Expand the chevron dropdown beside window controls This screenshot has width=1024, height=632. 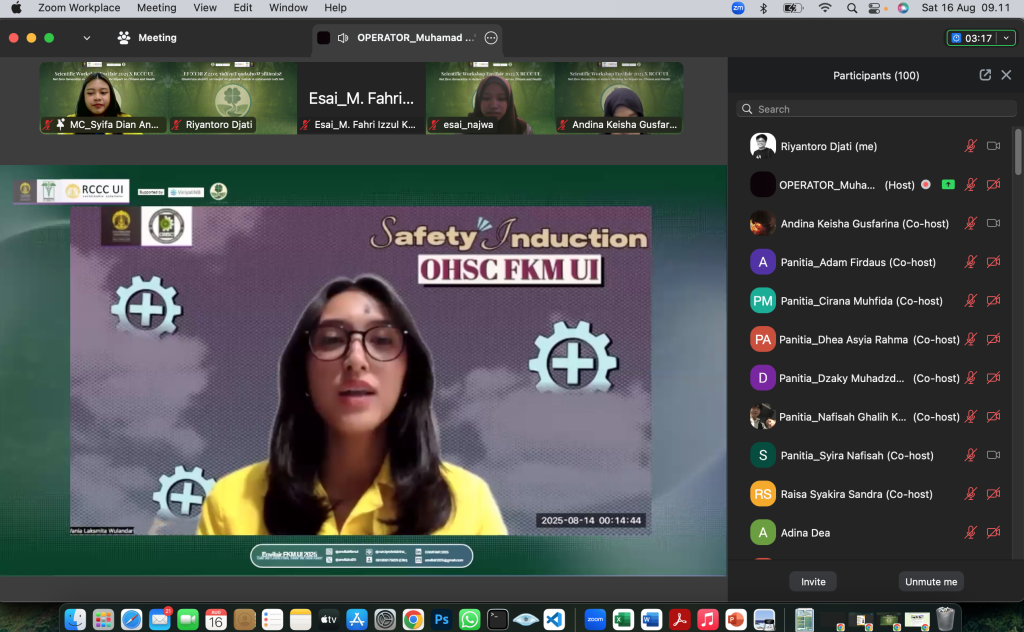[x=87, y=38]
